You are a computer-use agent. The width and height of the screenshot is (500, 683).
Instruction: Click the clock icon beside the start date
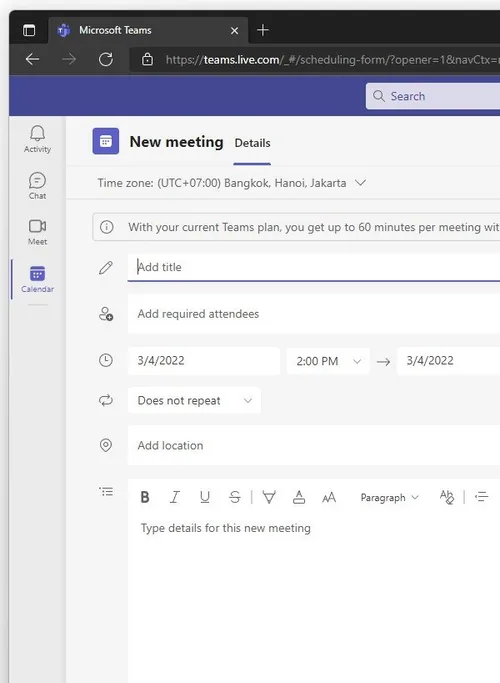point(106,360)
